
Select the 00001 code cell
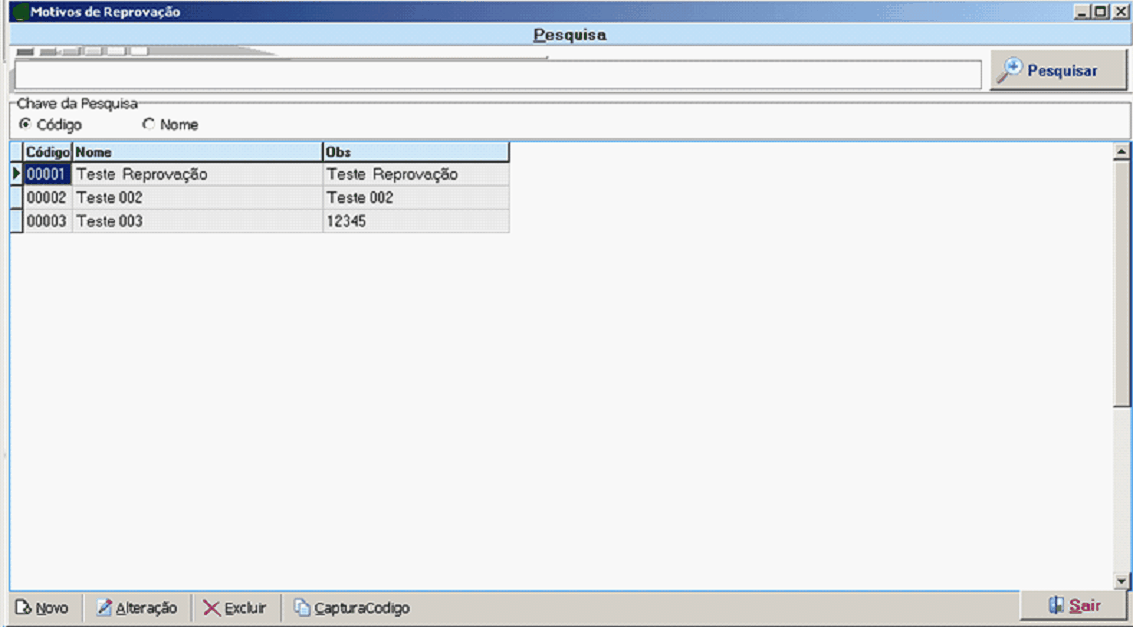coord(47,174)
